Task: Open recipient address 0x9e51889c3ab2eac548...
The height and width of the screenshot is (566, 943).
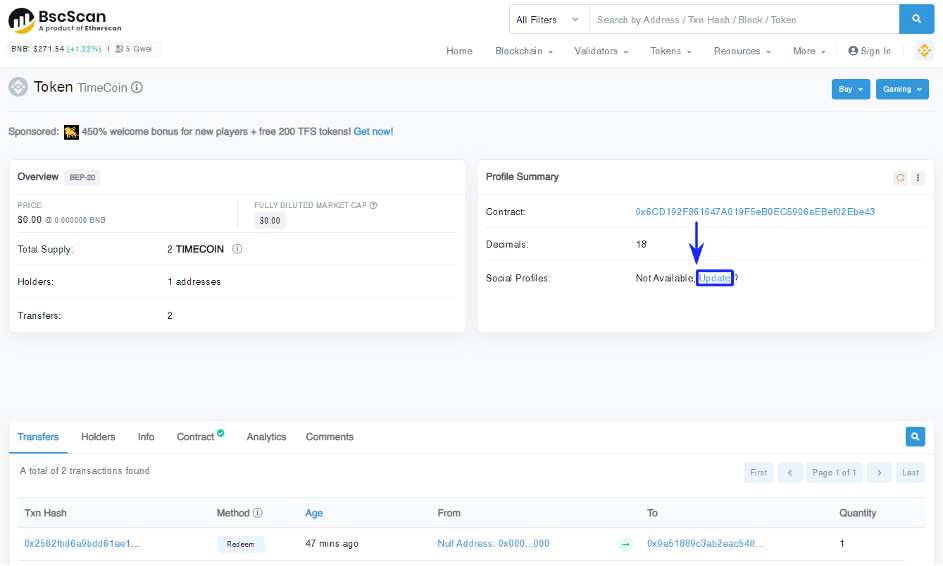Action: (705, 544)
